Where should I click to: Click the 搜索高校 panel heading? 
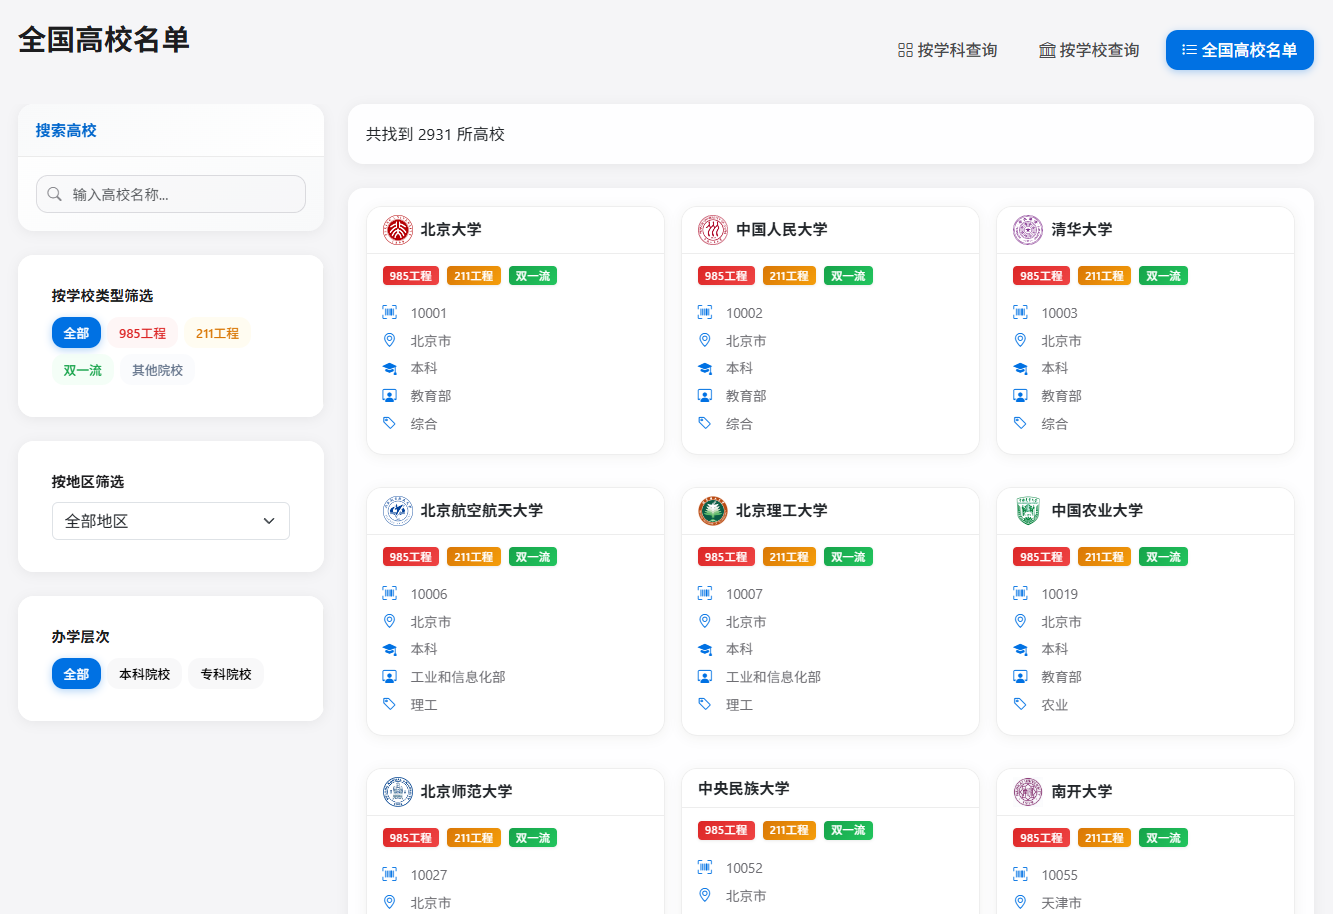click(x=66, y=131)
